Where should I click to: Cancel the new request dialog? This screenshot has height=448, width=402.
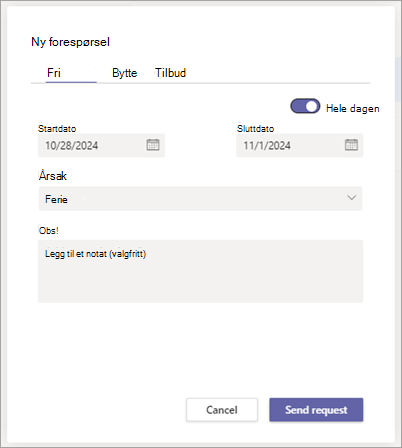[x=222, y=410]
